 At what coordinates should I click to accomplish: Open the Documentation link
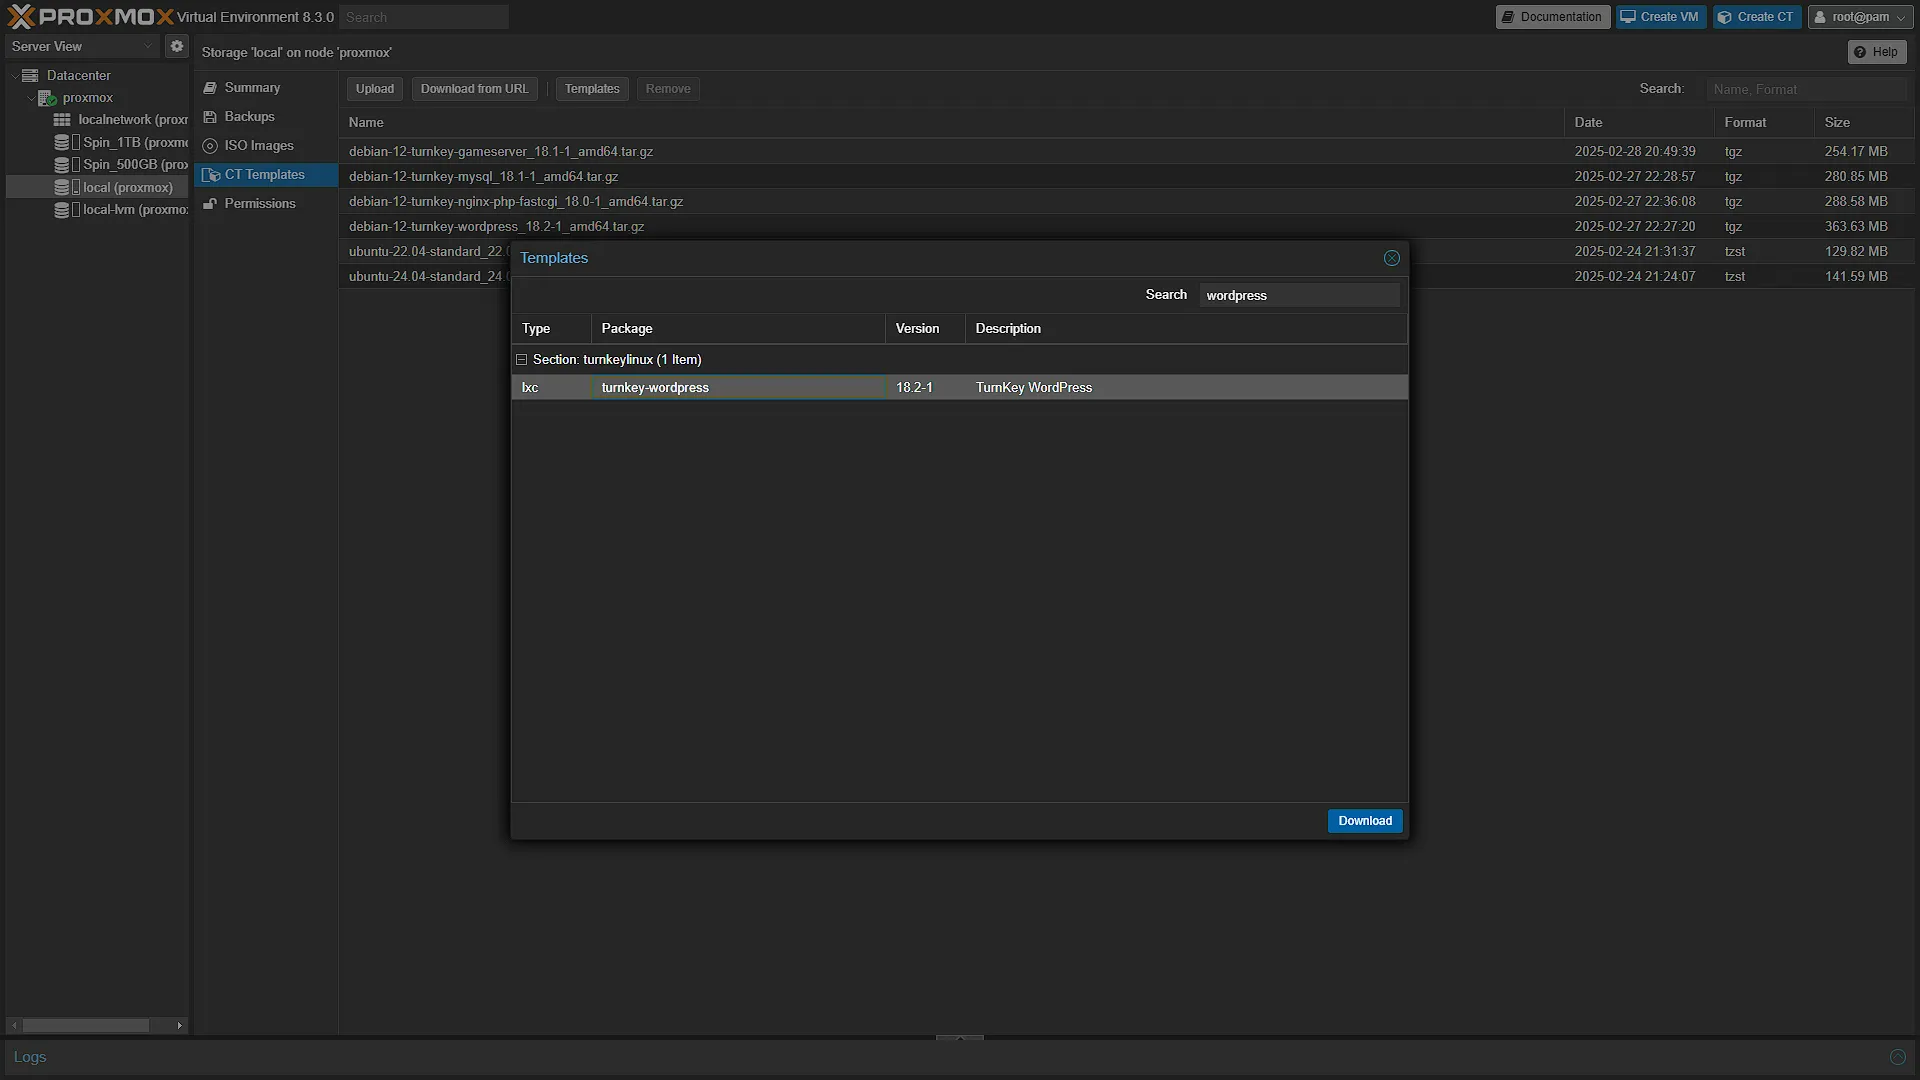tap(1552, 17)
